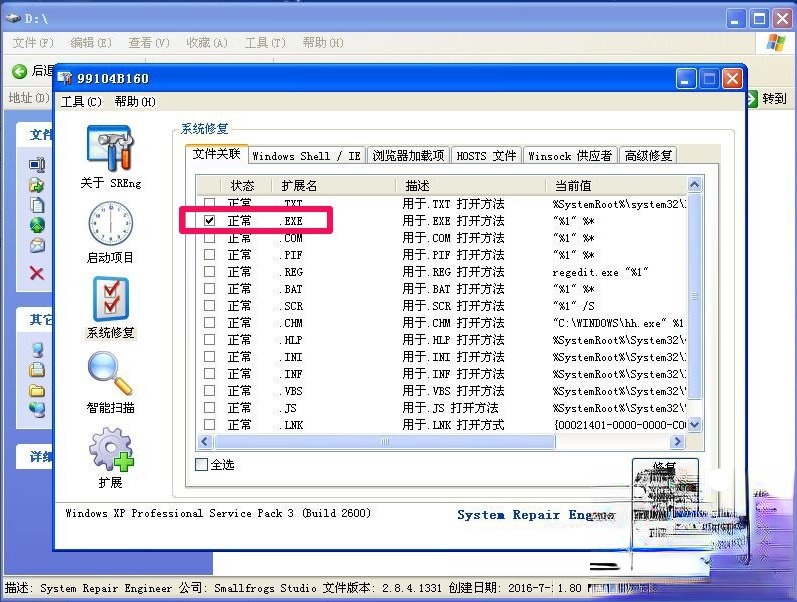Click the green go arrow beside 转到
Viewport: 797px width, 602px height.
coord(752,98)
